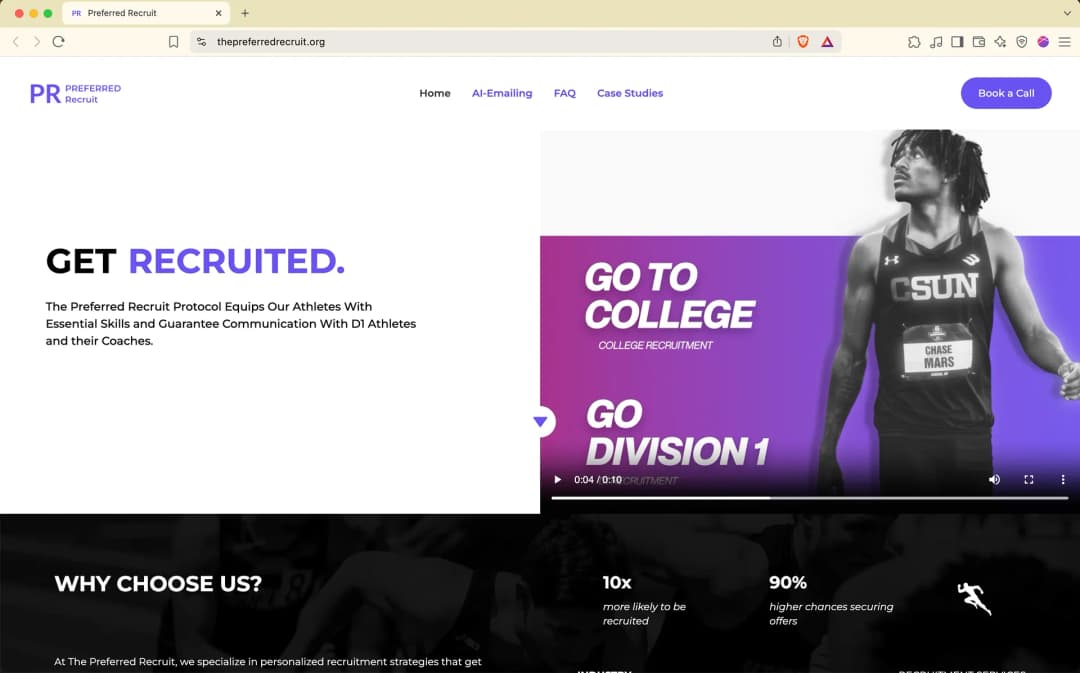Open the VPN shield icon
Viewport: 1080px width, 673px height.
point(1021,42)
